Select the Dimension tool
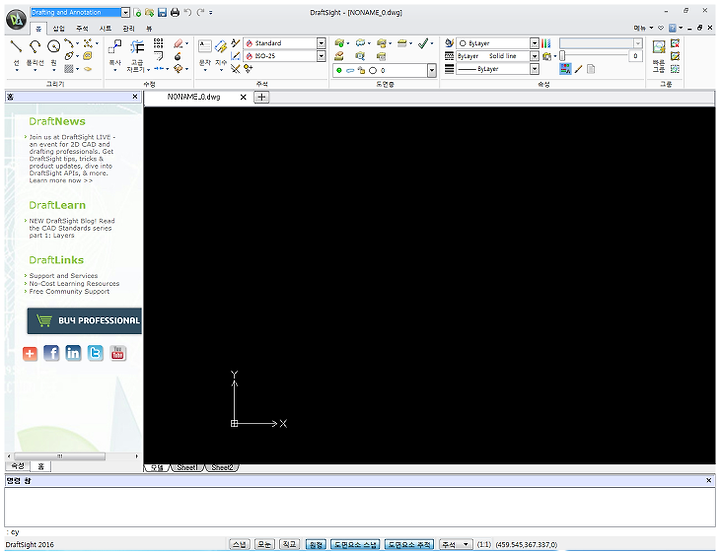The width and height of the screenshot is (720, 555). click(221, 46)
